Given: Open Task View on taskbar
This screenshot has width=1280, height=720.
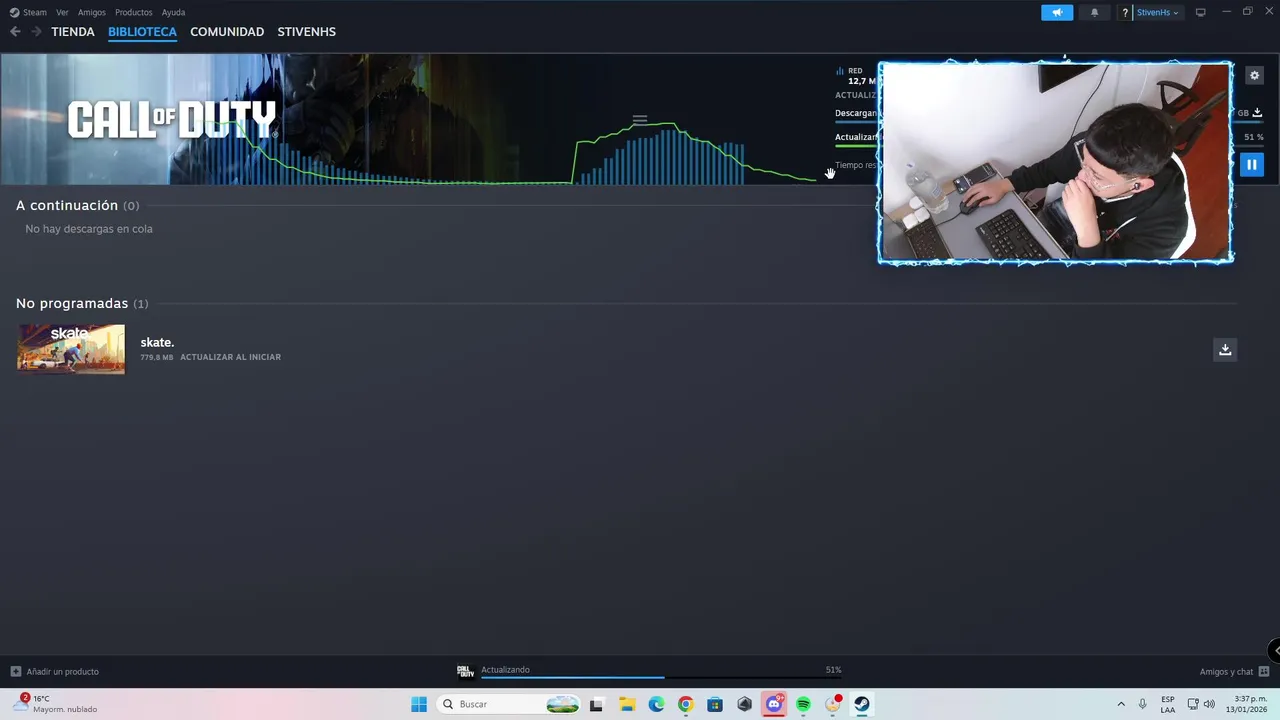Looking at the screenshot, I should pos(596,704).
